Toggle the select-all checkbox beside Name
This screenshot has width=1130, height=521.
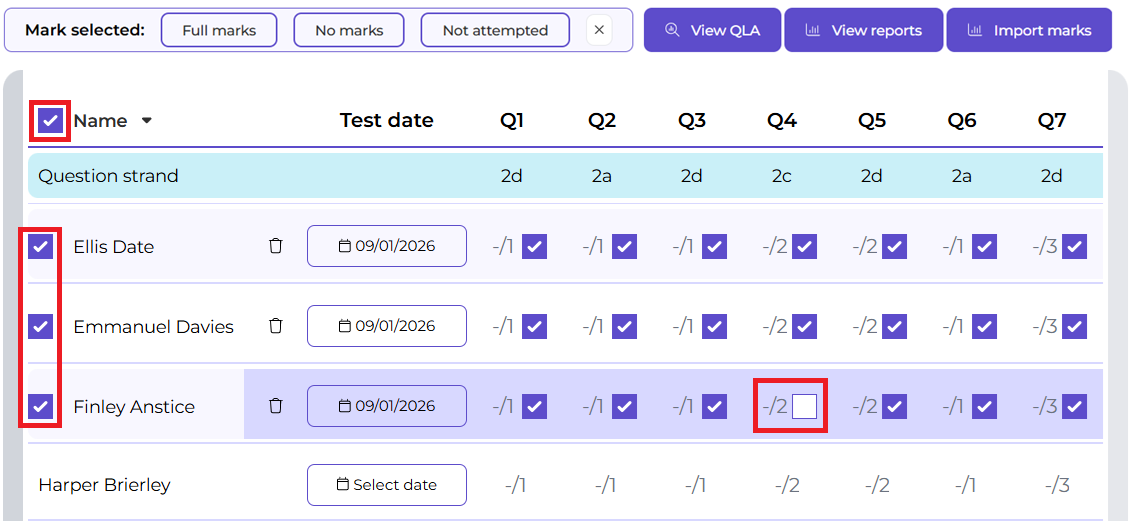[x=50, y=121]
